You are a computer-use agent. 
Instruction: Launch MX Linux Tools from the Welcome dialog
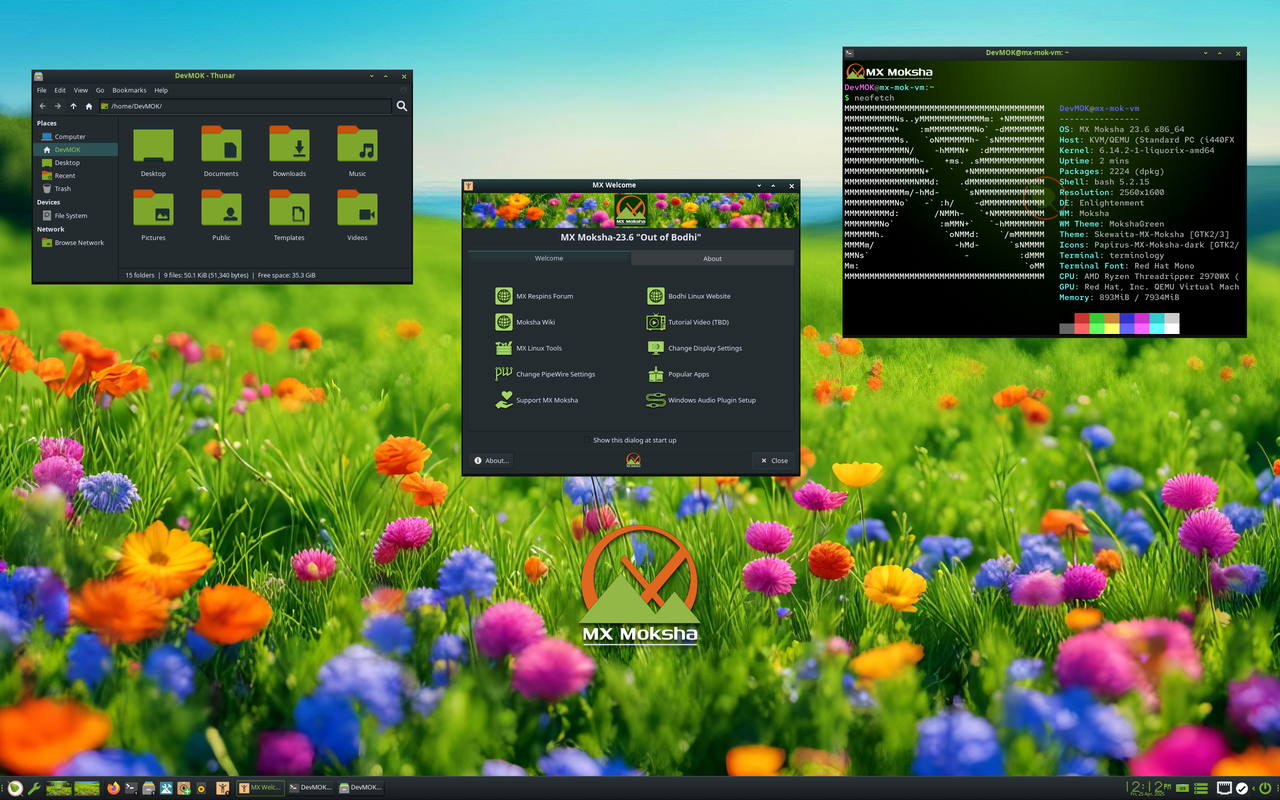pos(505,348)
